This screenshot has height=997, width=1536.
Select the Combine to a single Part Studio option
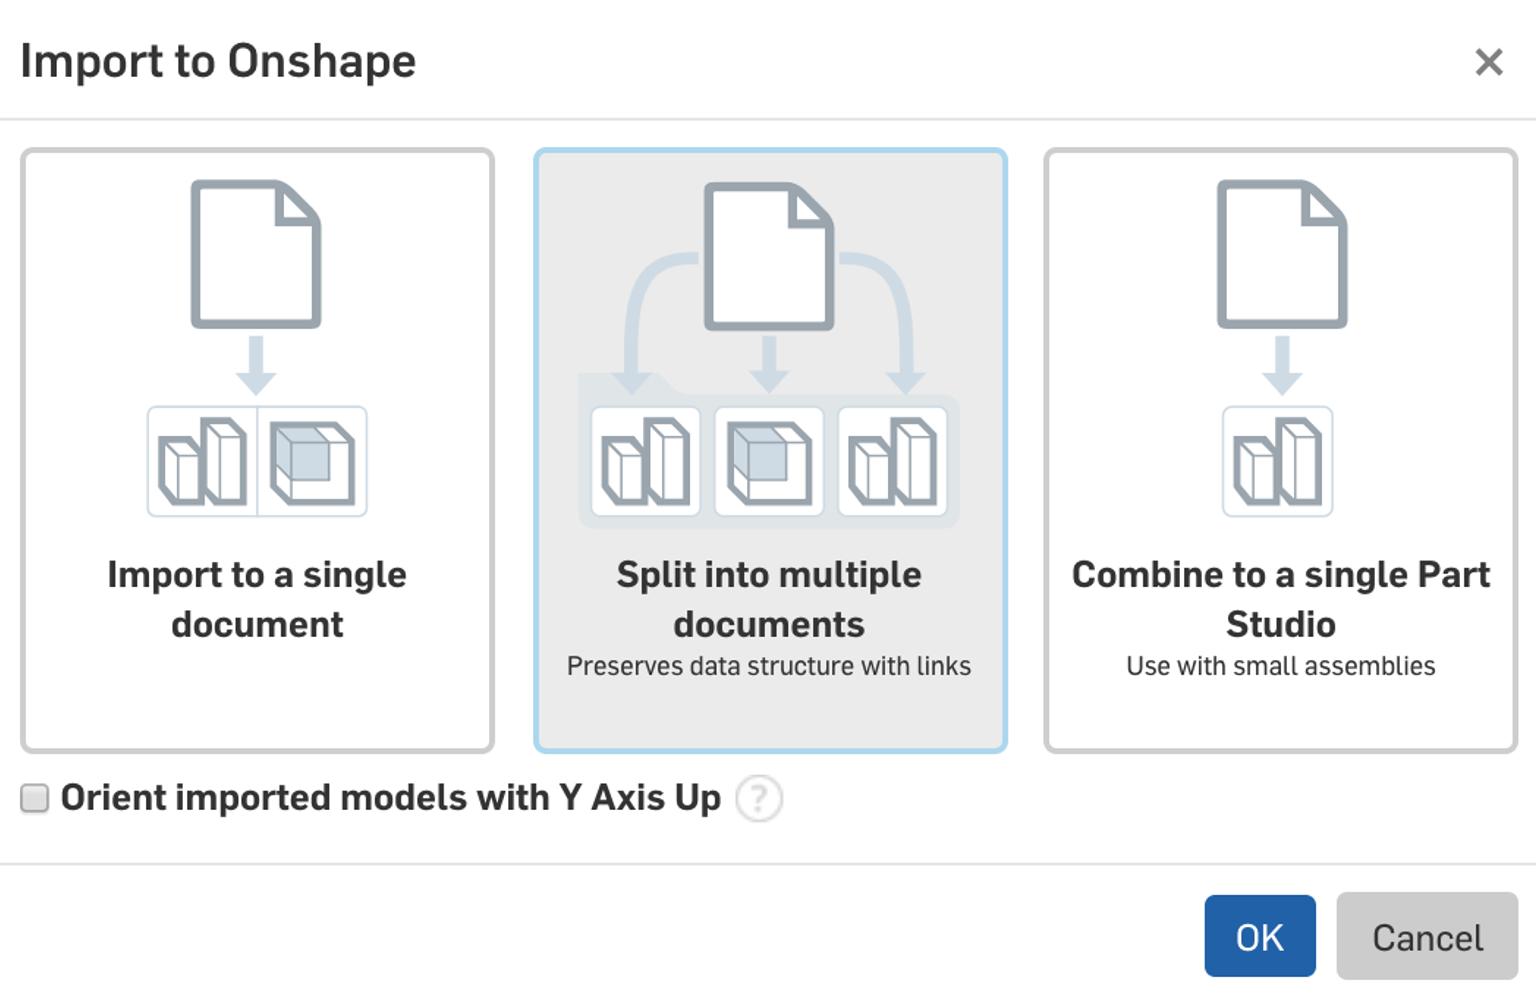(1280, 450)
